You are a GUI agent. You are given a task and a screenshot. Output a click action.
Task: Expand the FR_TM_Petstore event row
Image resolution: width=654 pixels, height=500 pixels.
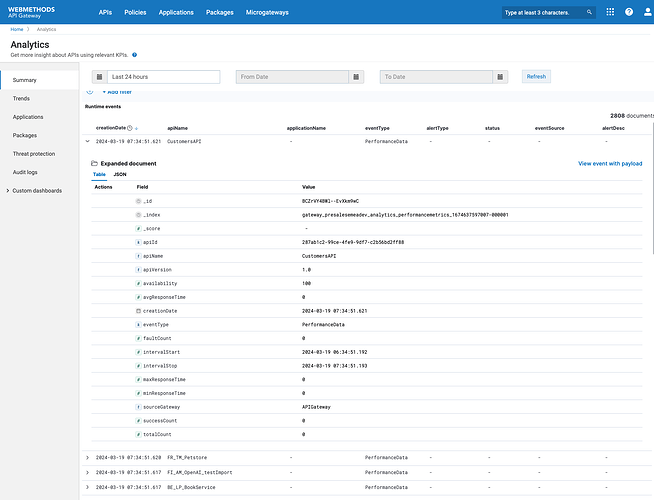(87, 456)
